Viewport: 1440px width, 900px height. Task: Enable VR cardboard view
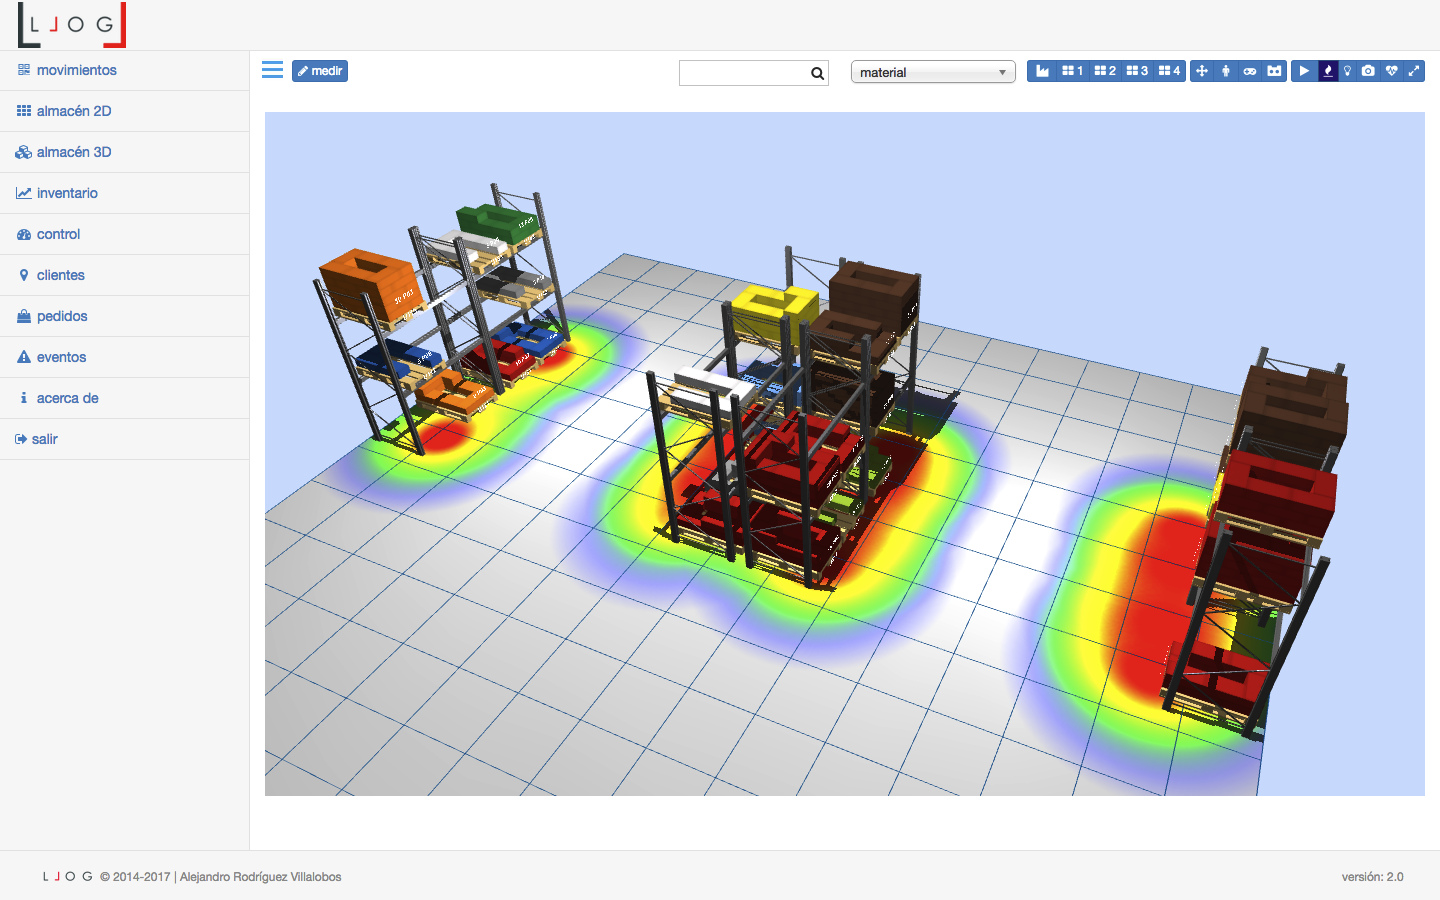1274,71
